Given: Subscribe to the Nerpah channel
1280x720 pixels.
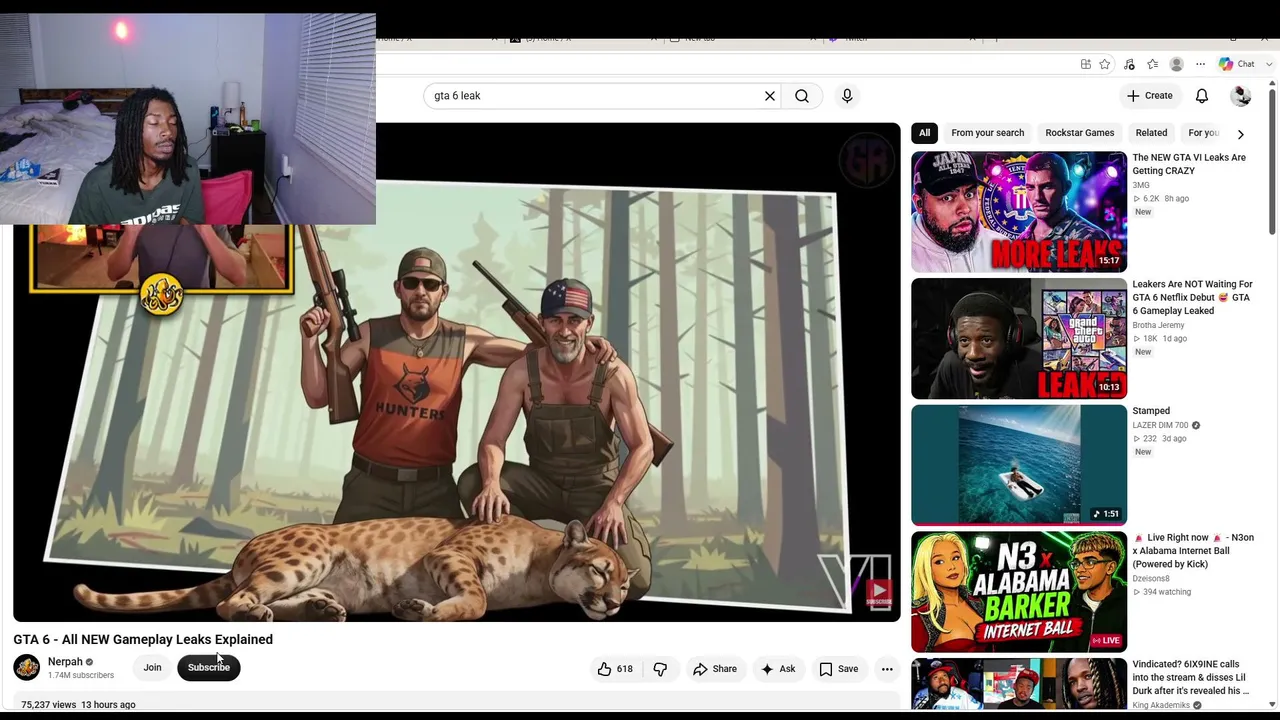Looking at the screenshot, I should click(x=209, y=668).
